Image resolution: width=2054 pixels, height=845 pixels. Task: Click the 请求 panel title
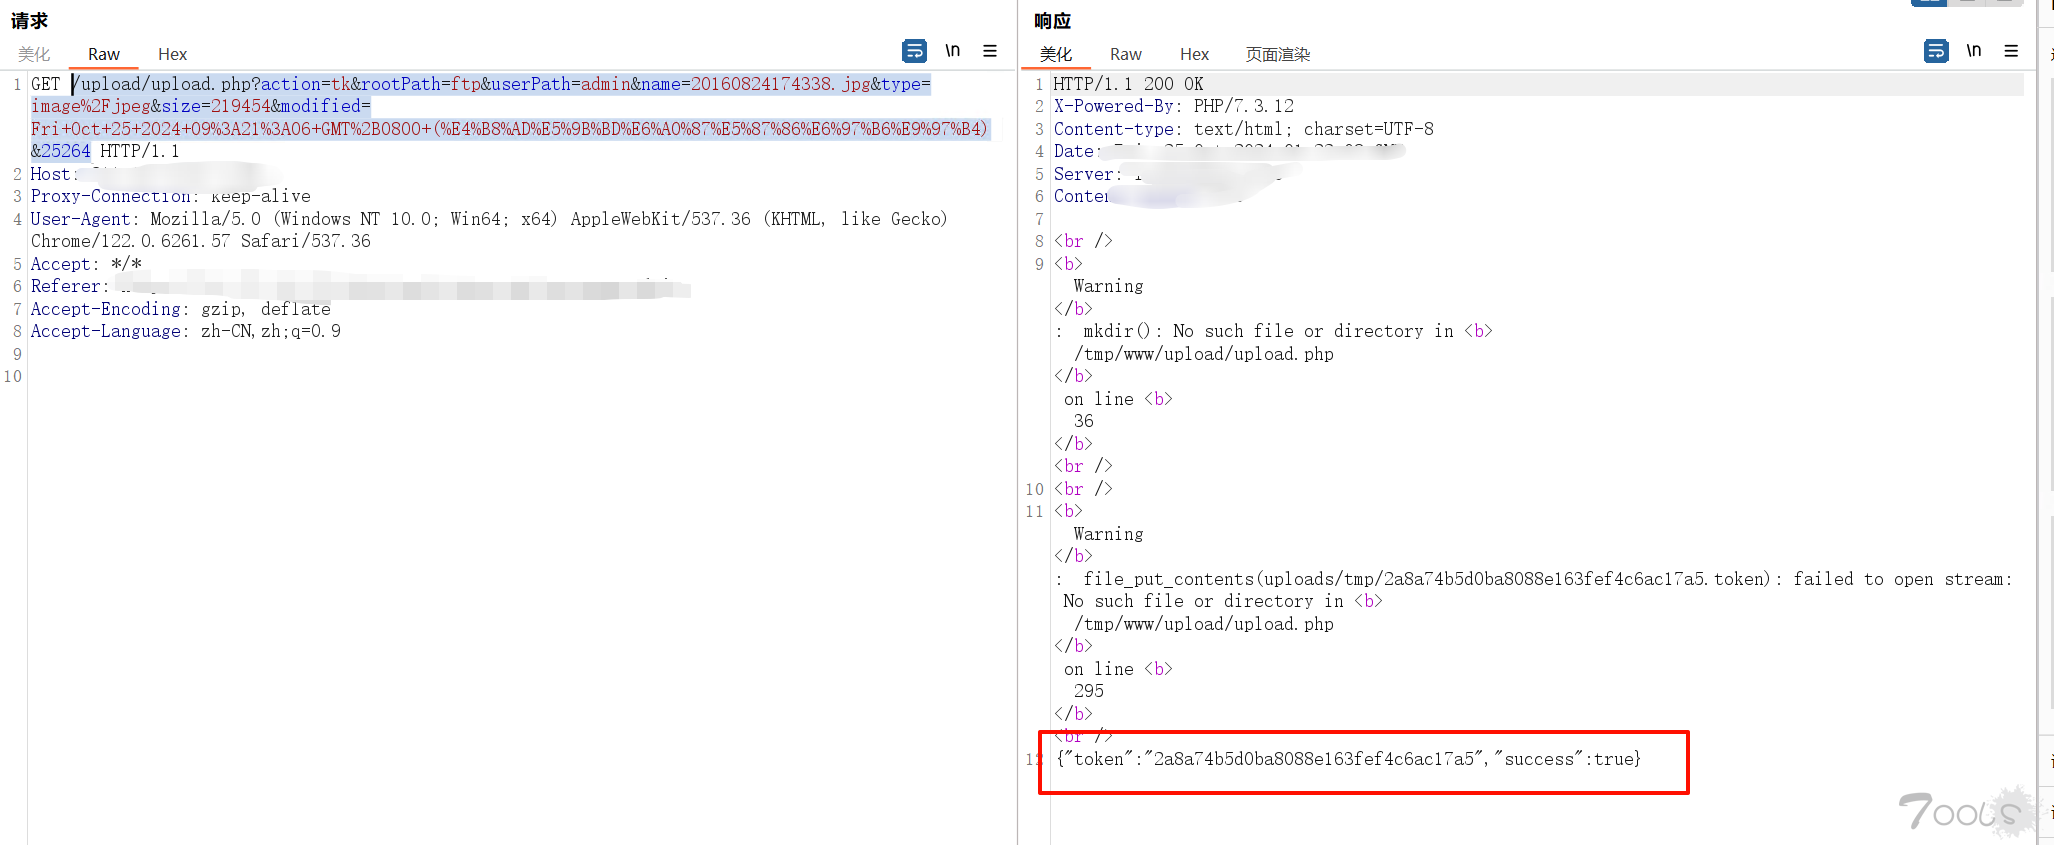point(30,20)
